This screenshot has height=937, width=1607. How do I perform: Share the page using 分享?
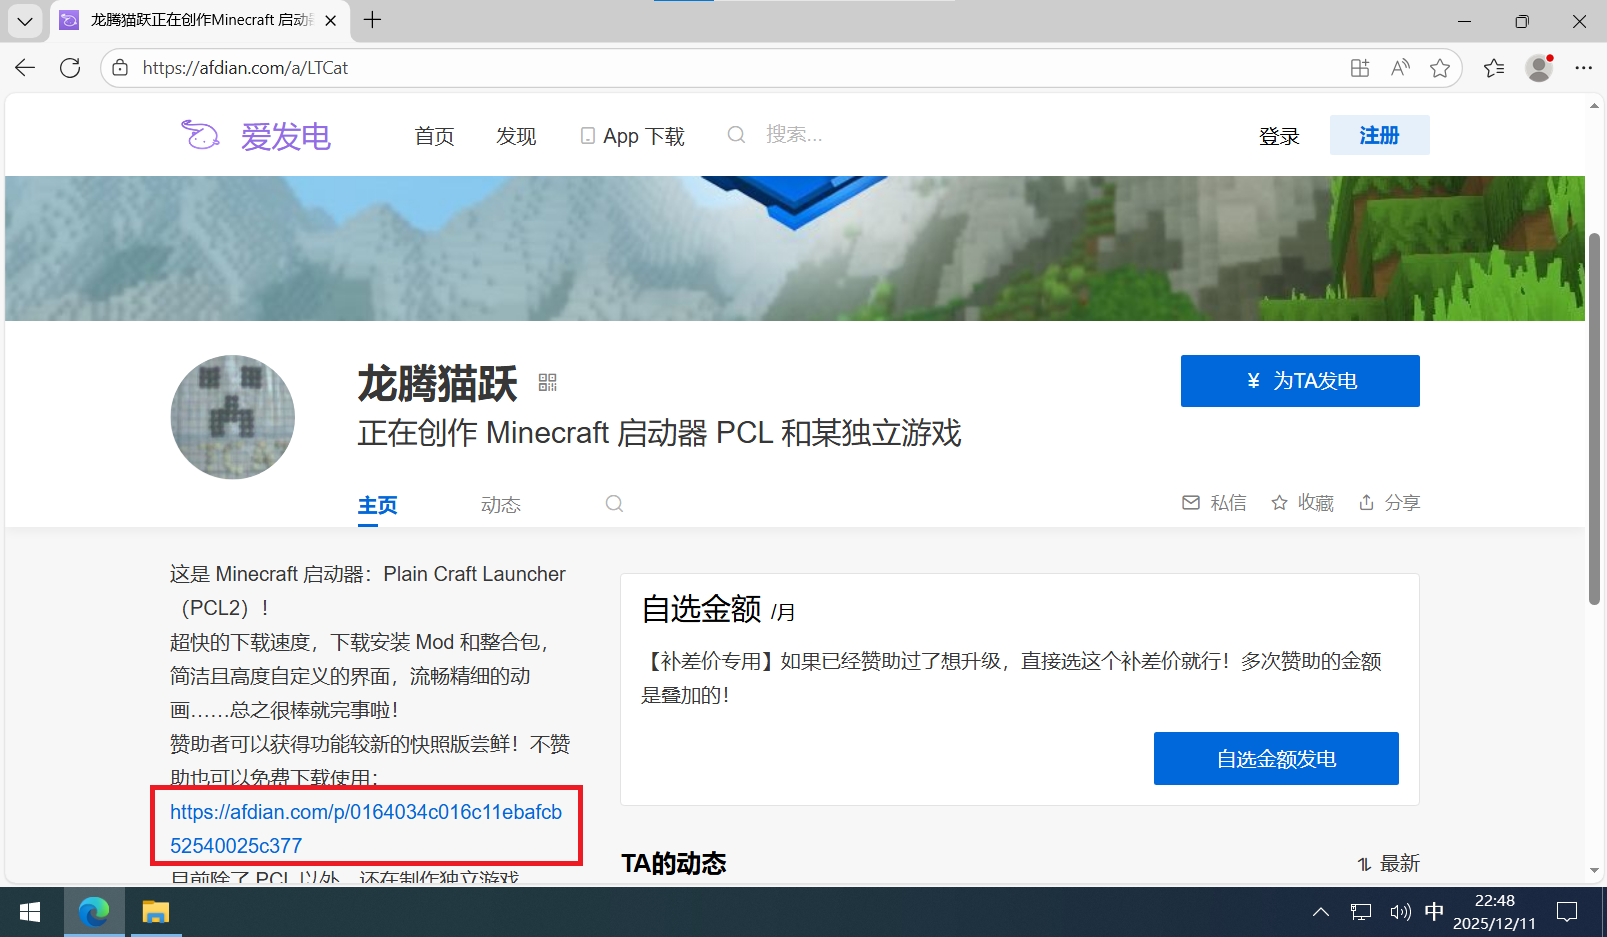click(1389, 503)
